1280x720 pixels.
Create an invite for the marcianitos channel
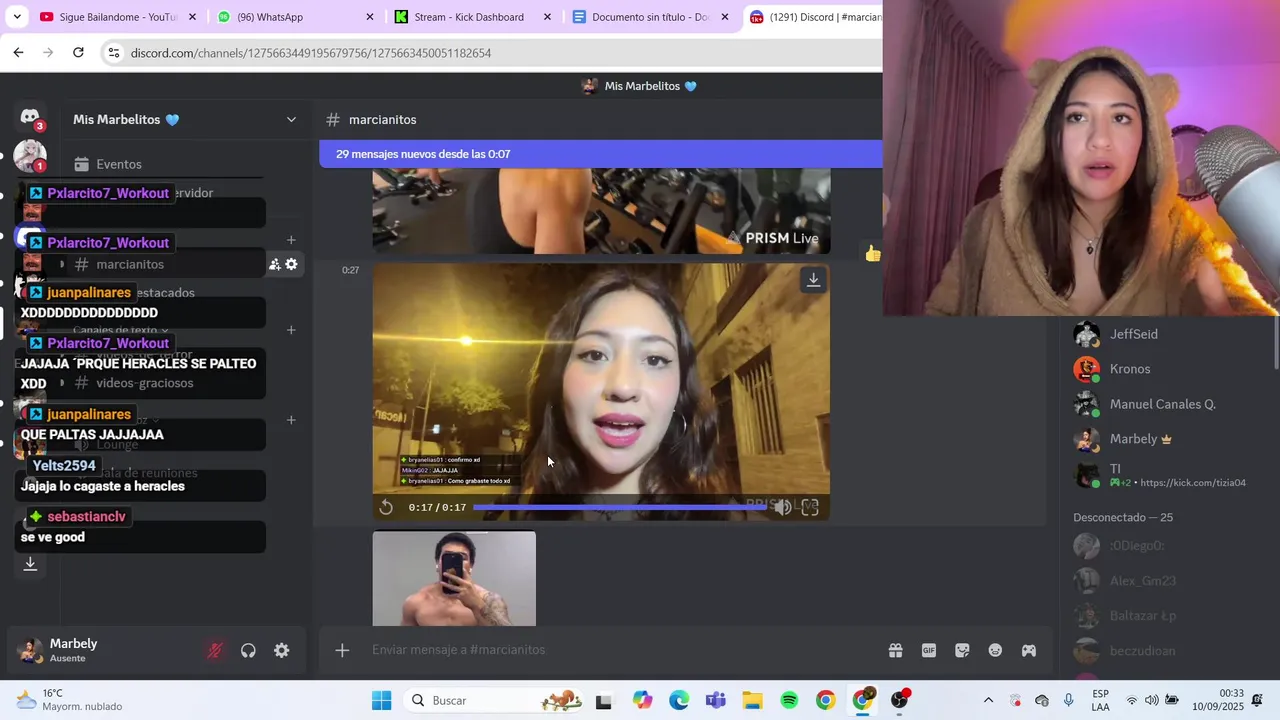274,264
